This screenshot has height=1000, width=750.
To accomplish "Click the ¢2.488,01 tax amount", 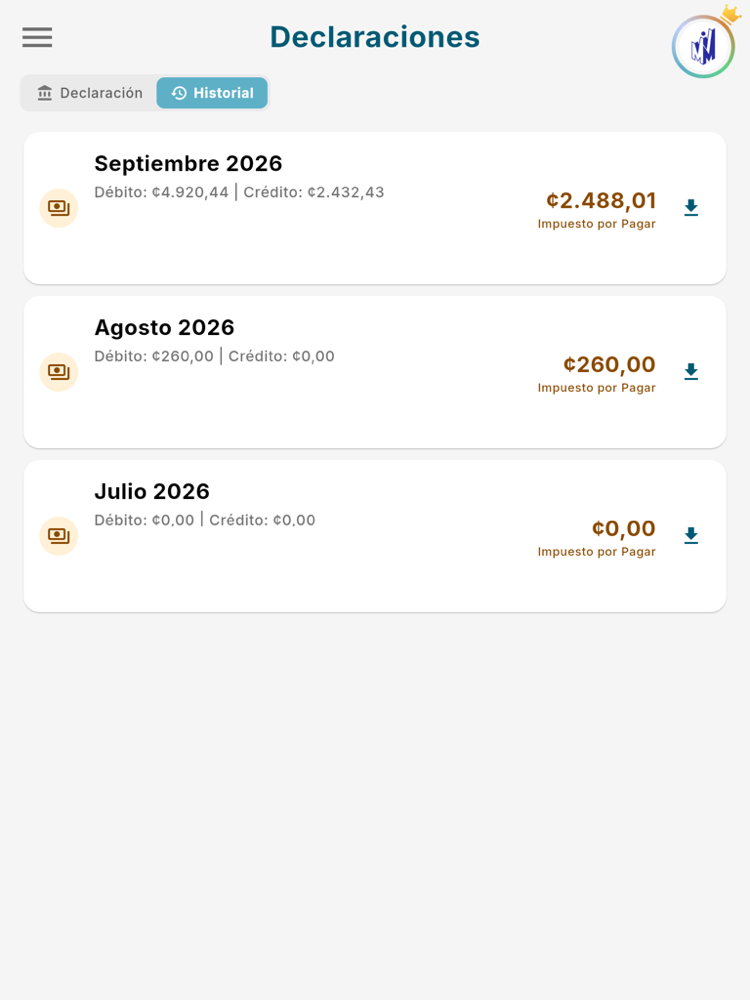I will [601, 201].
